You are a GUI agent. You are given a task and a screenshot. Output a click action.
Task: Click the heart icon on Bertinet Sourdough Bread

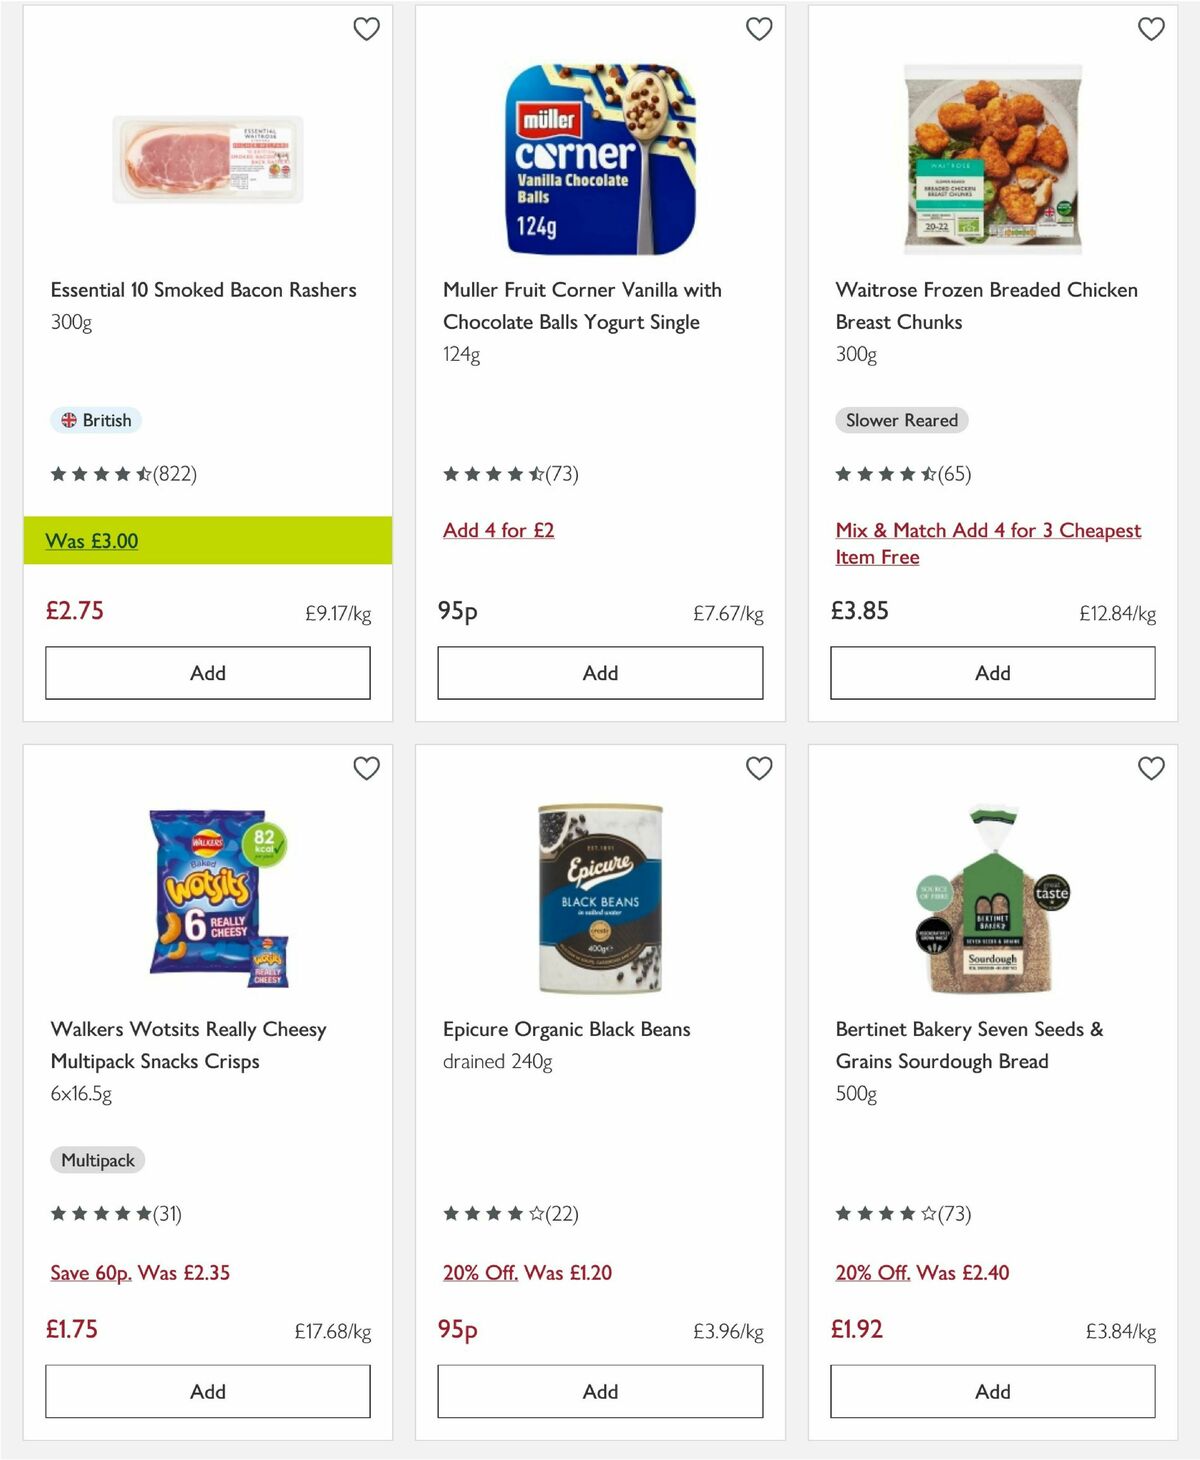[1151, 768]
